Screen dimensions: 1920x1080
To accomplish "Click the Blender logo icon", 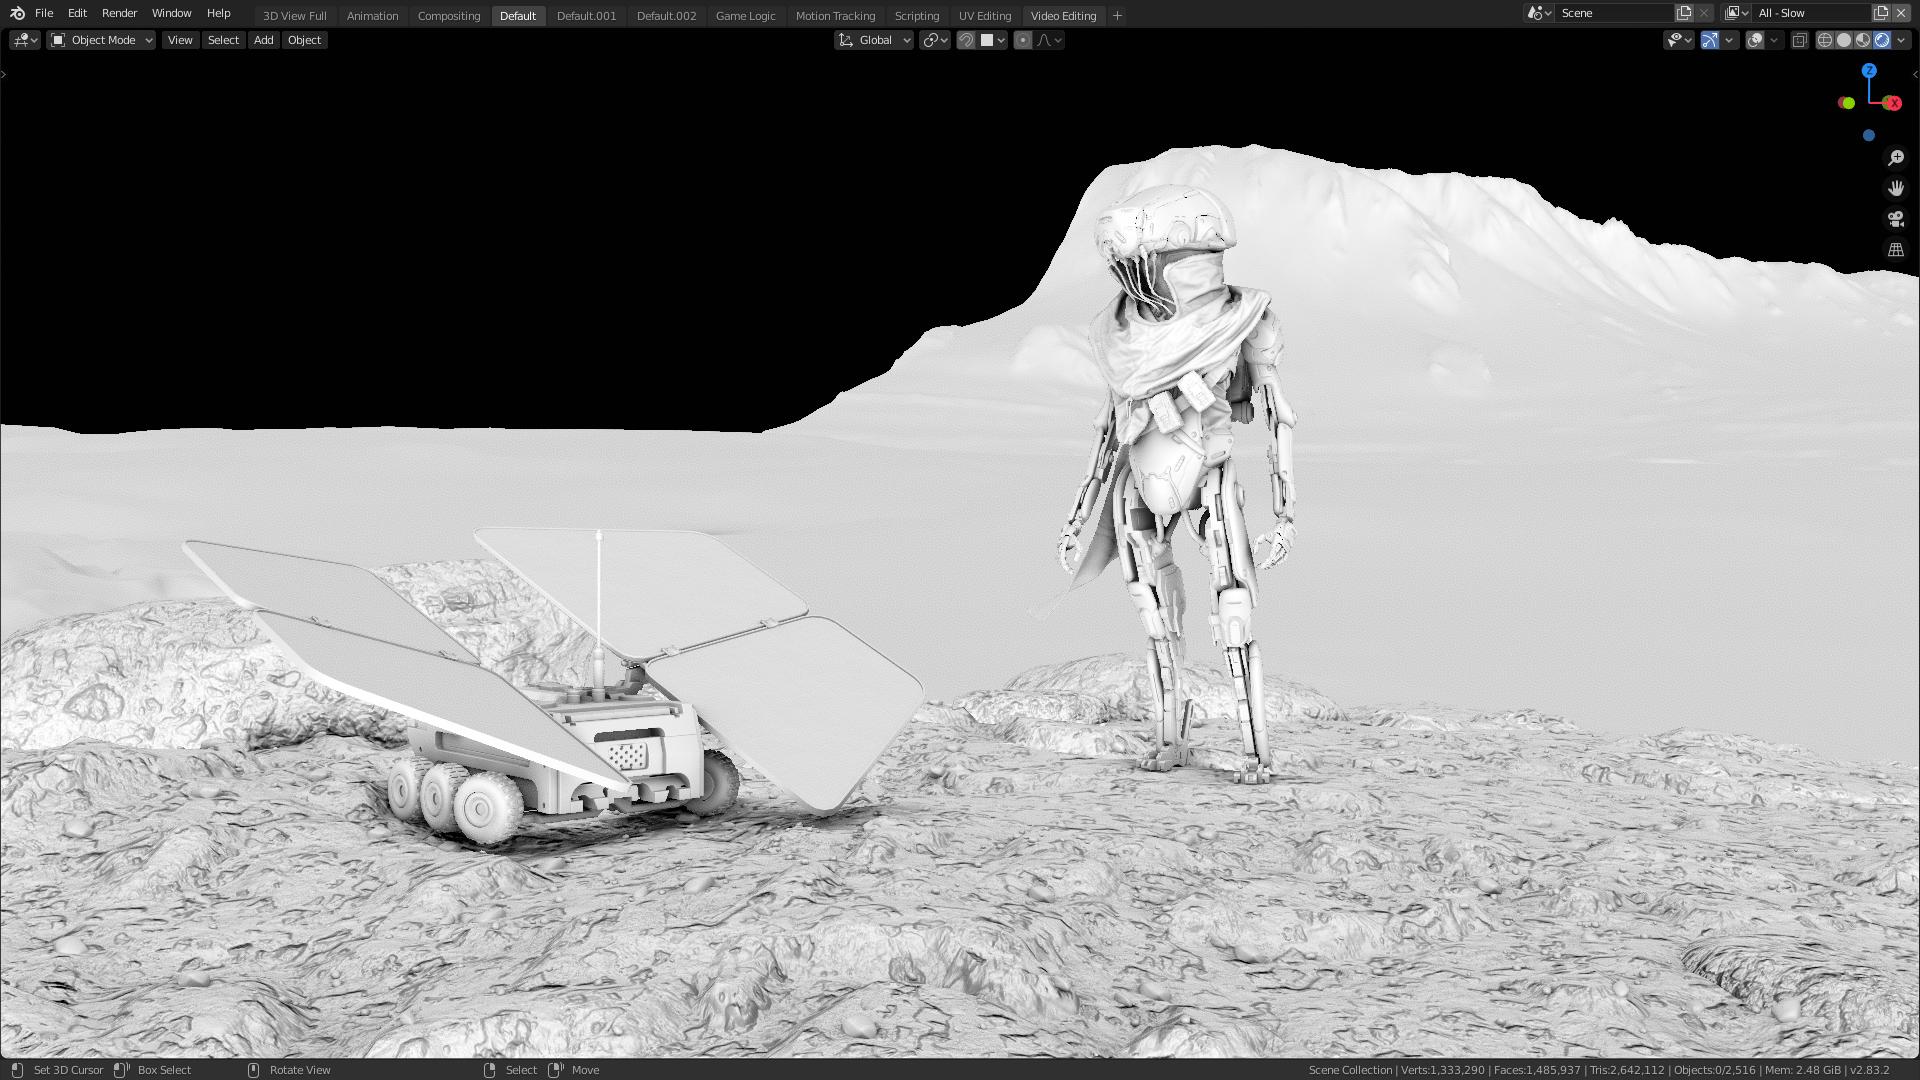I will pos(17,13).
